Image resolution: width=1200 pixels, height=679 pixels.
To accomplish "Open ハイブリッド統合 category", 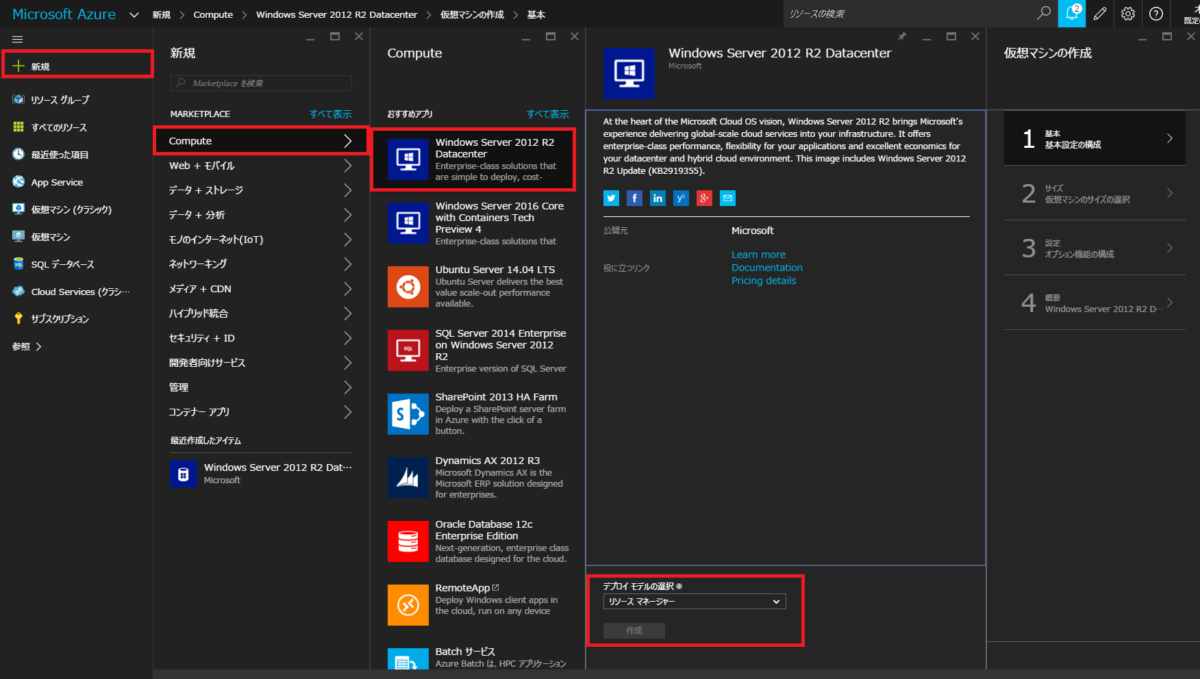I will click(x=261, y=314).
